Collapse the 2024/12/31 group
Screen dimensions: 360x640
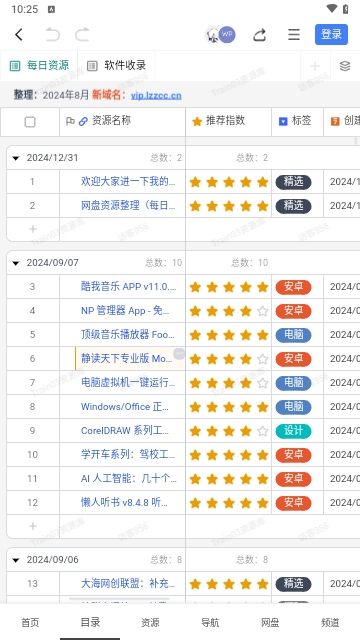pos(16,158)
